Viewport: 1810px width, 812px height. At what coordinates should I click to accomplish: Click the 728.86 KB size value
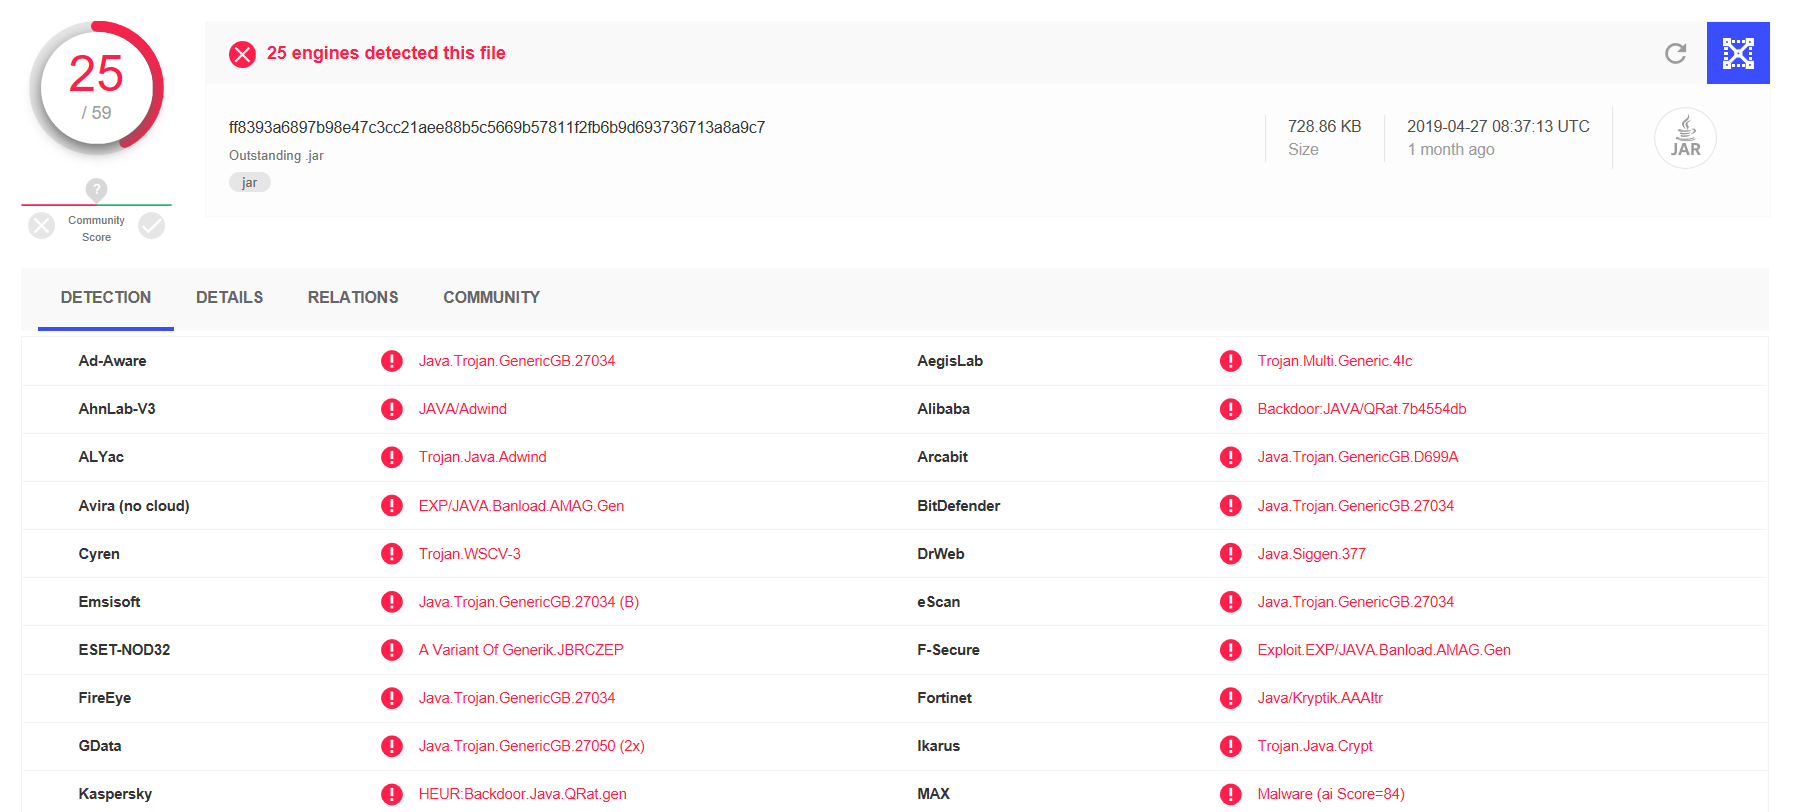pyautogui.click(x=1325, y=126)
